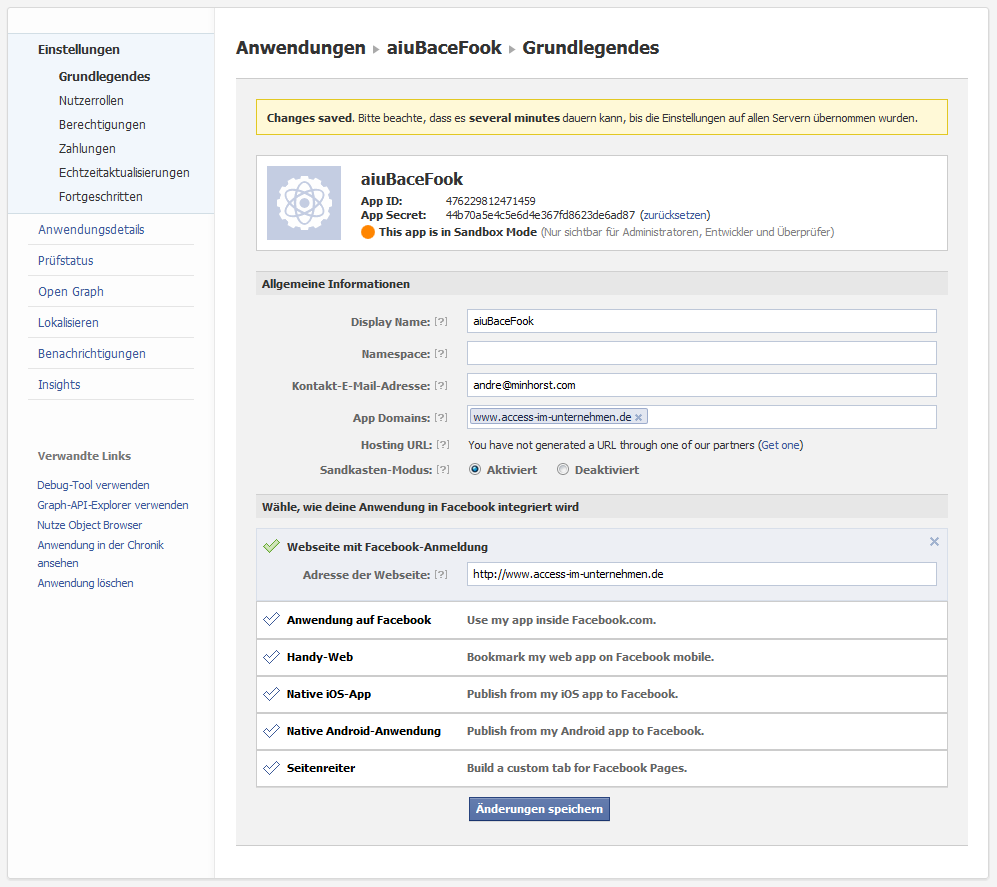
Task: Click the Graph-API-Explorer verwenden link
Action: tap(113, 505)
